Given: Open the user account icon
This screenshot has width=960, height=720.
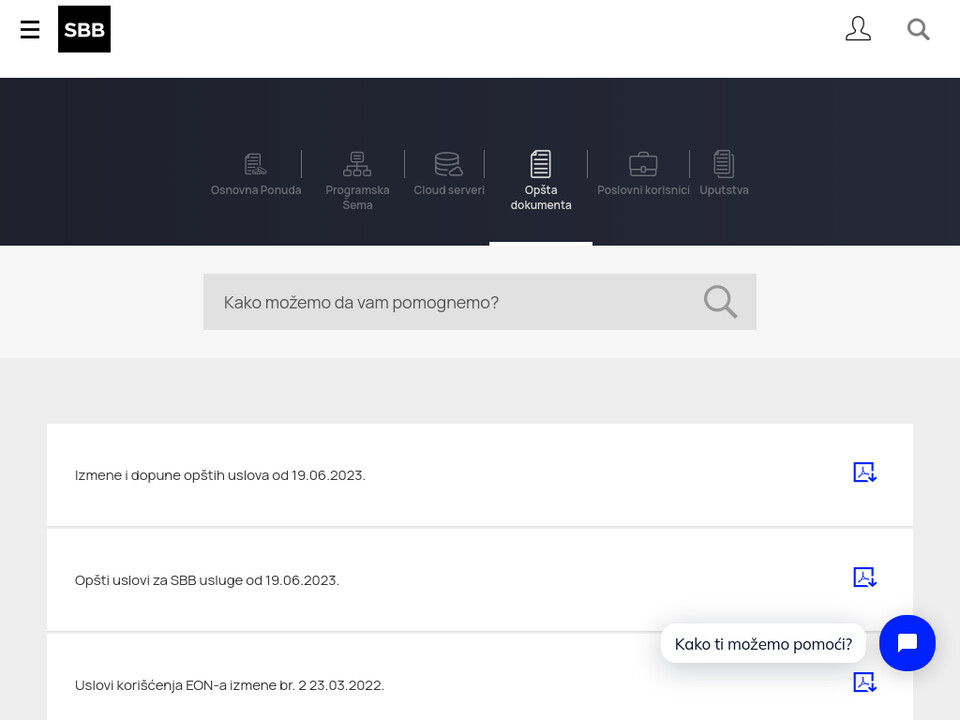Looking at the screenshot, I should click(x=858, y=30).
